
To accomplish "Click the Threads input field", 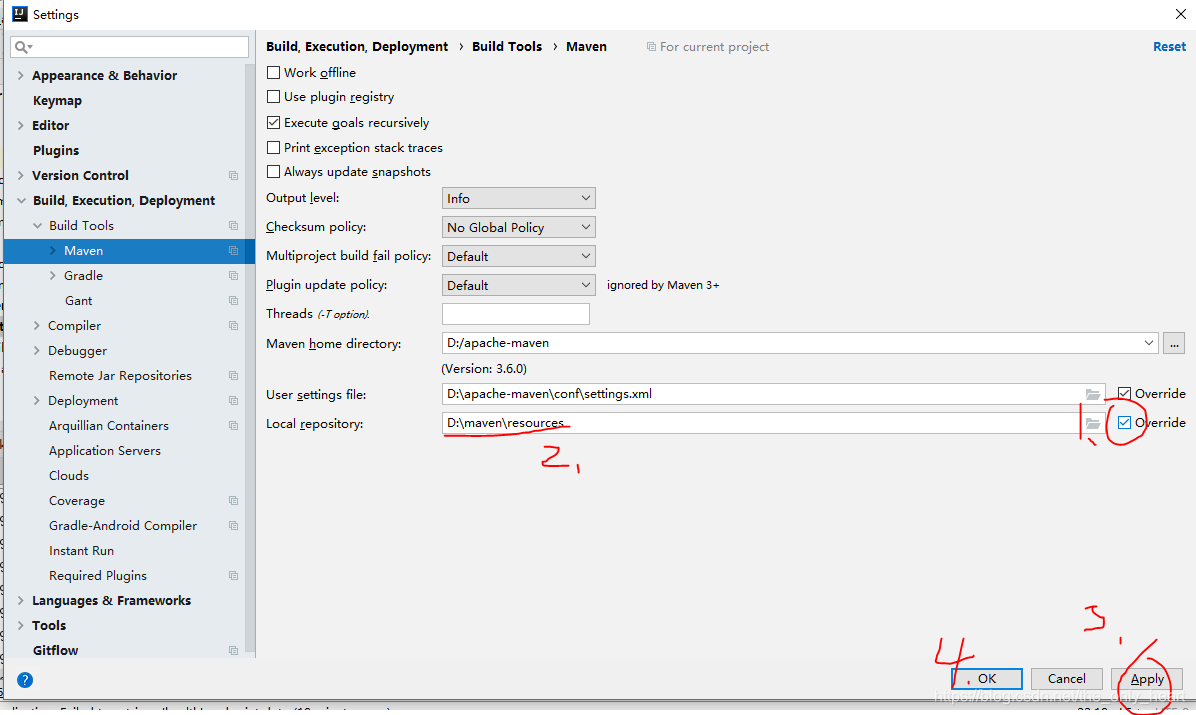I will (516, 314).
